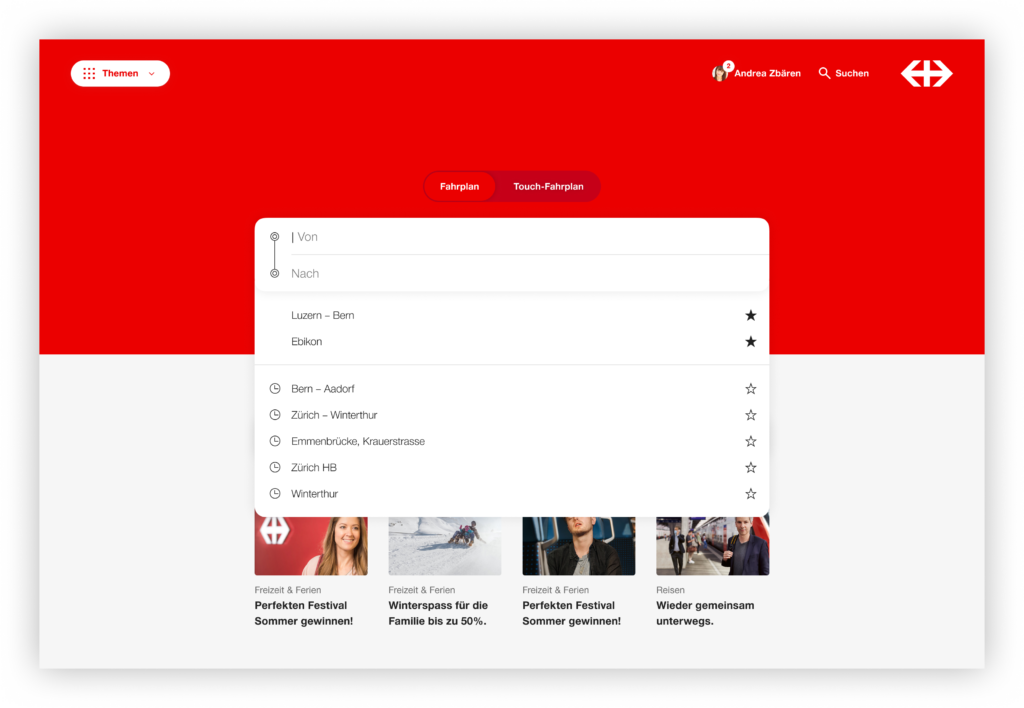This screenshot has height=708, width=1024.
Task: Unfavorite the Luzern – Bern connection star
Action: (x=750, y=315)
